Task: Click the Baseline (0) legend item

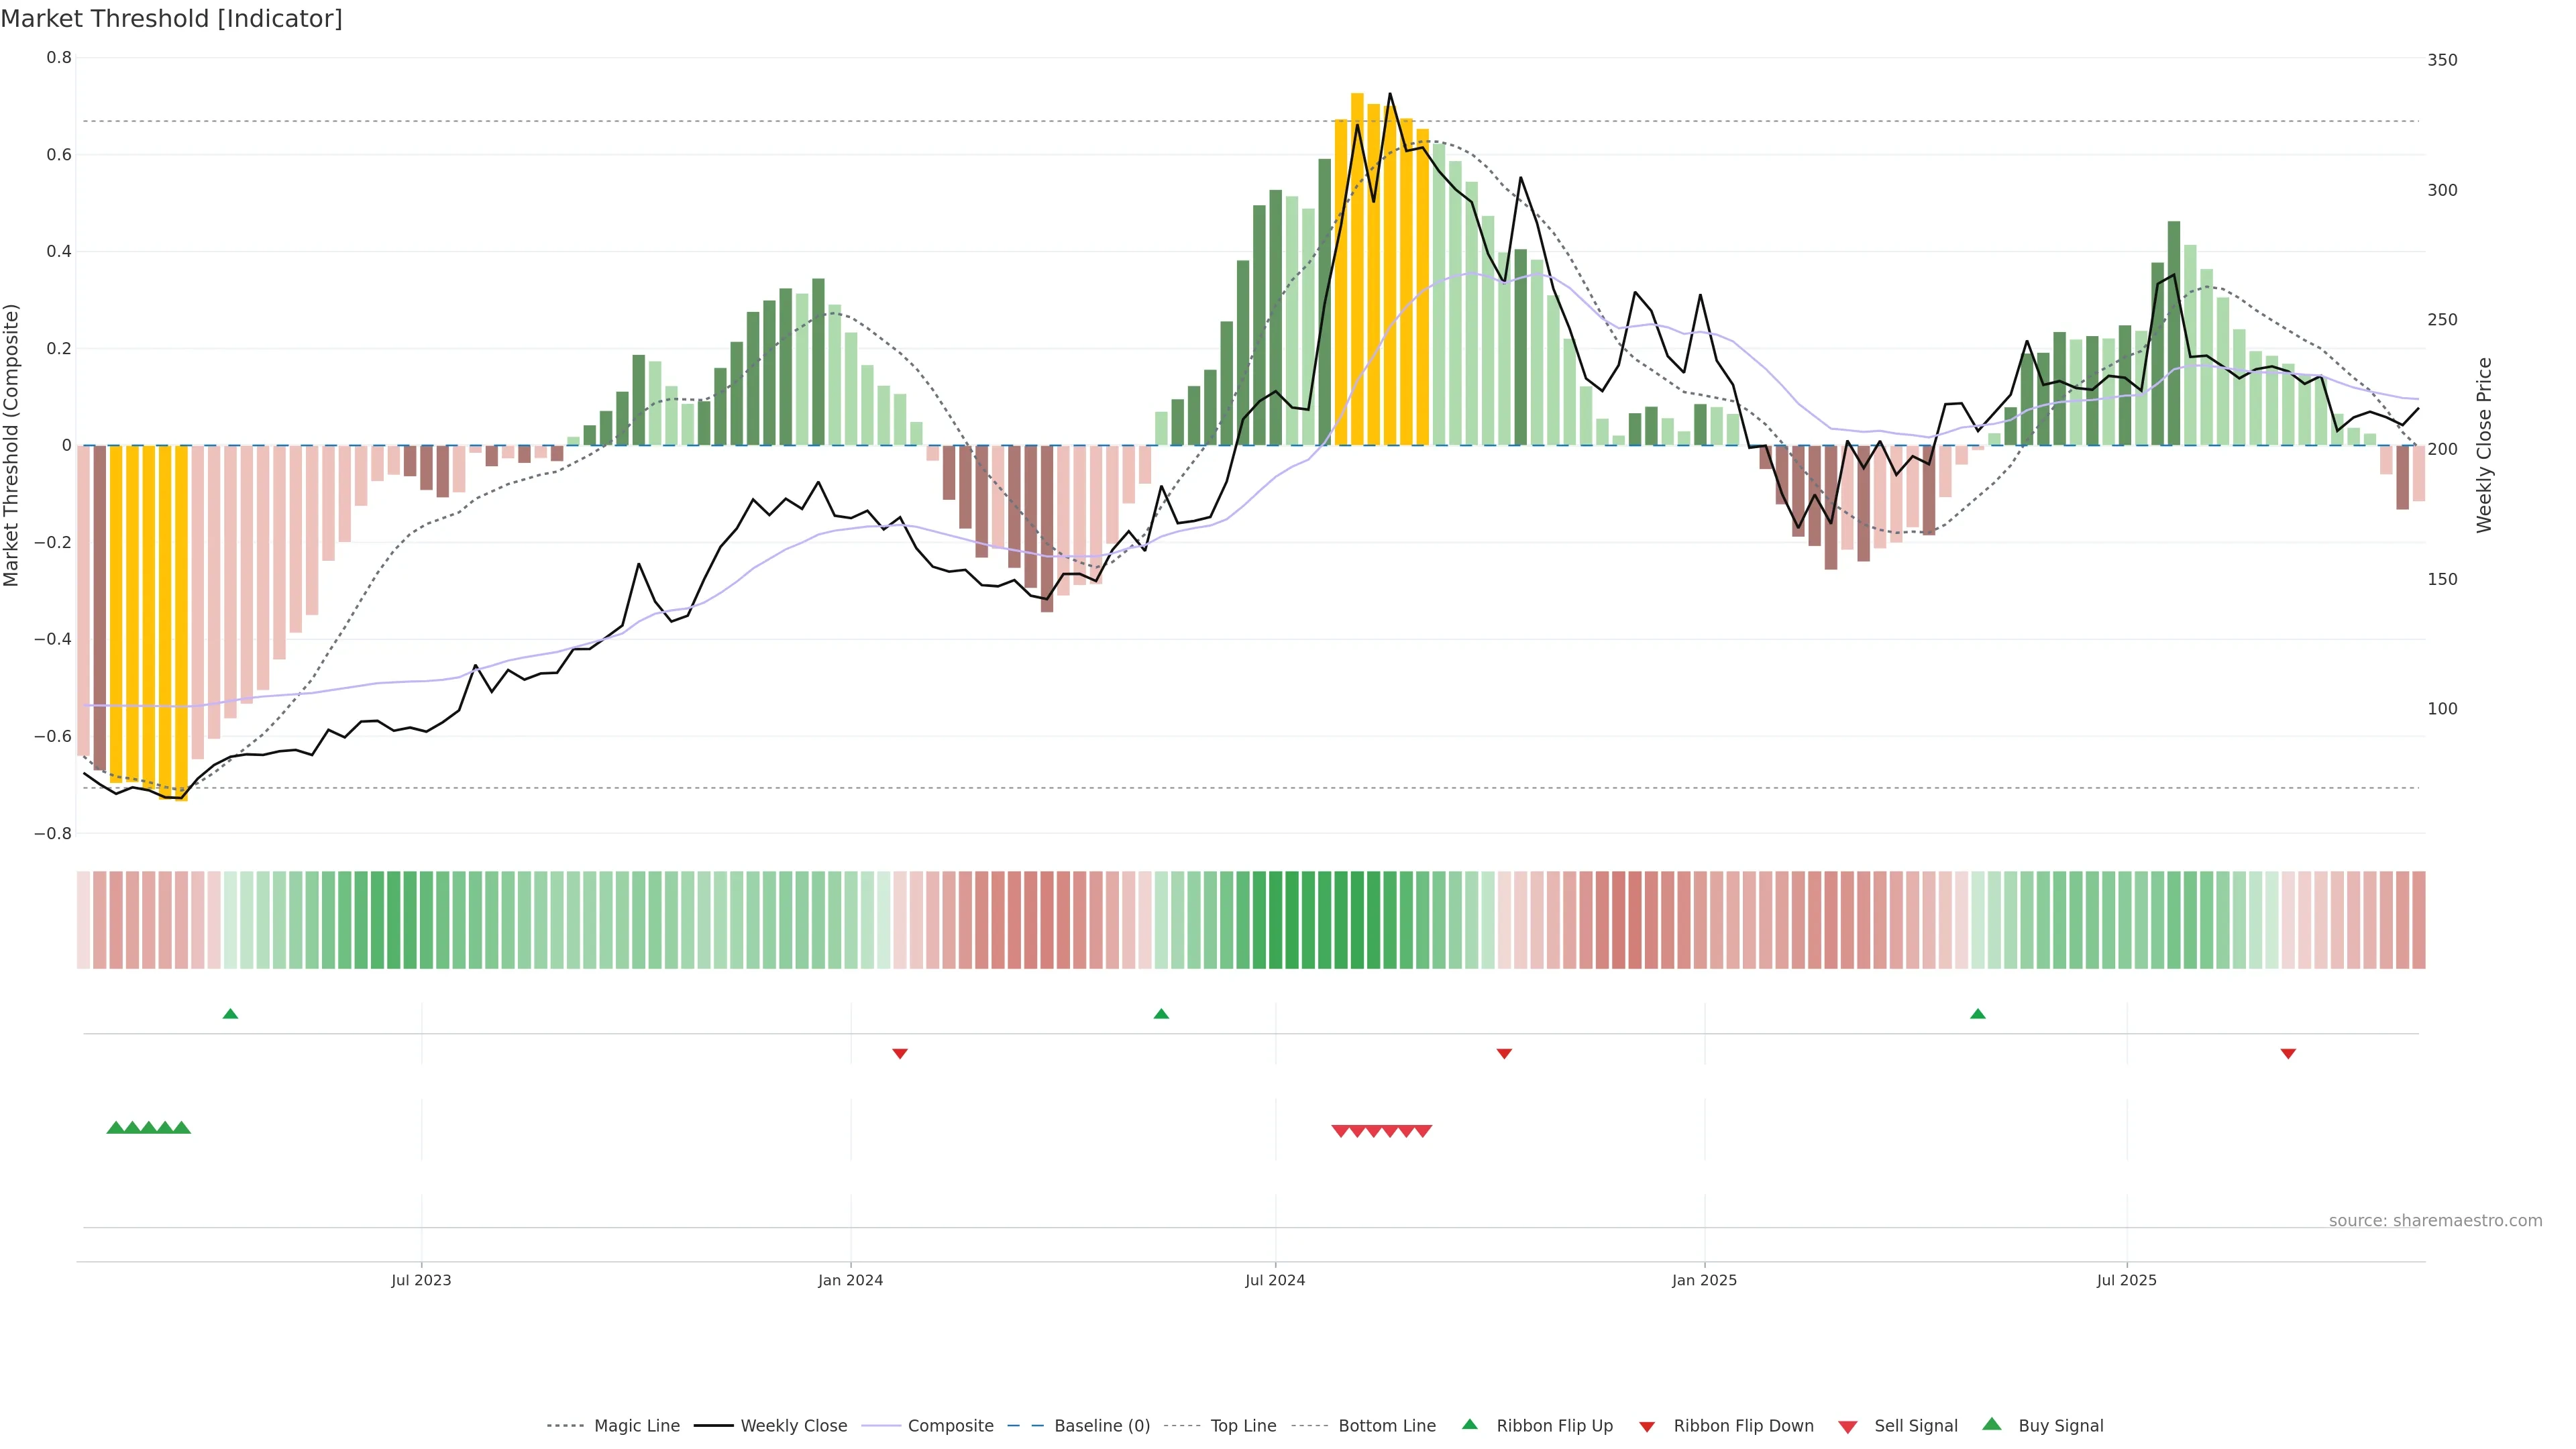Action: click(1101, 1426)
